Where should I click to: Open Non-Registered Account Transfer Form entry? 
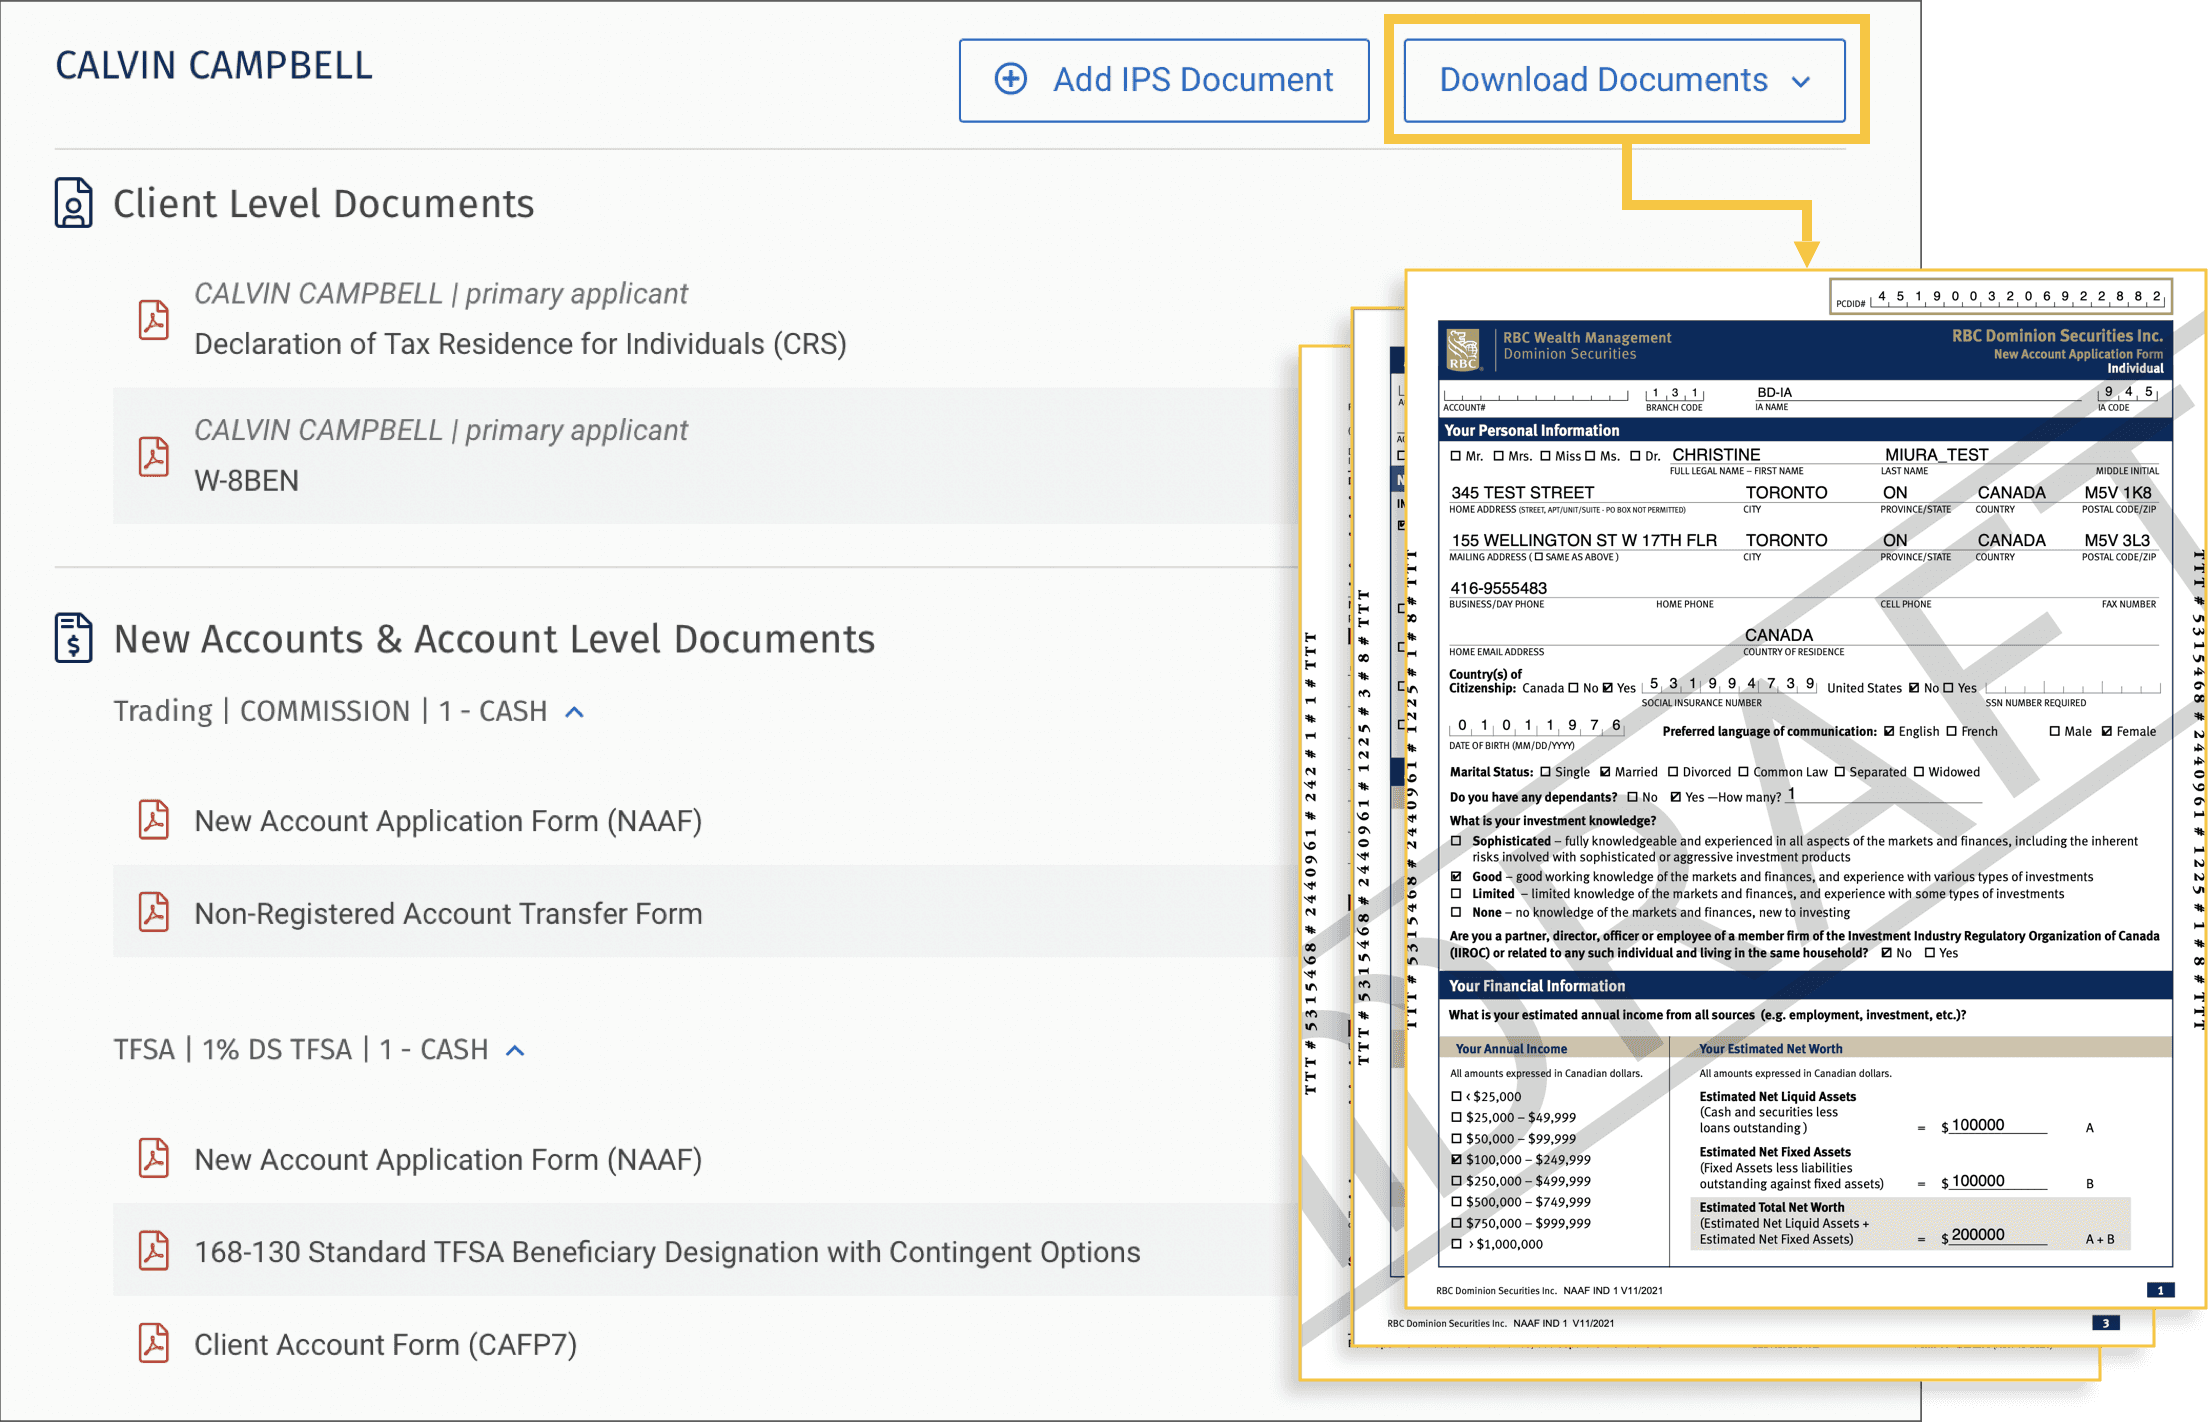click(x=448, y=913)
